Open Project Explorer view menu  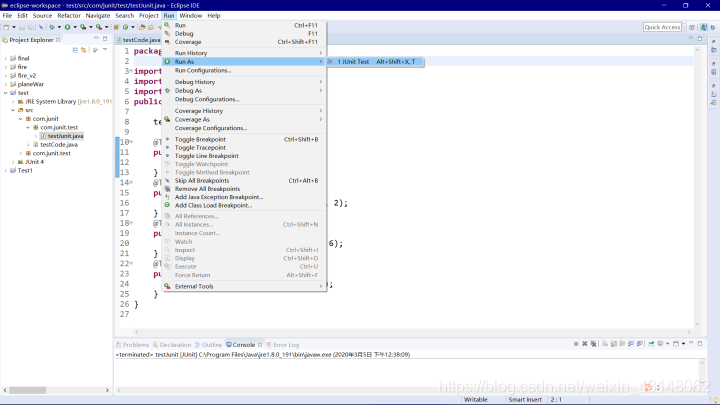click(x=105, y=49)
